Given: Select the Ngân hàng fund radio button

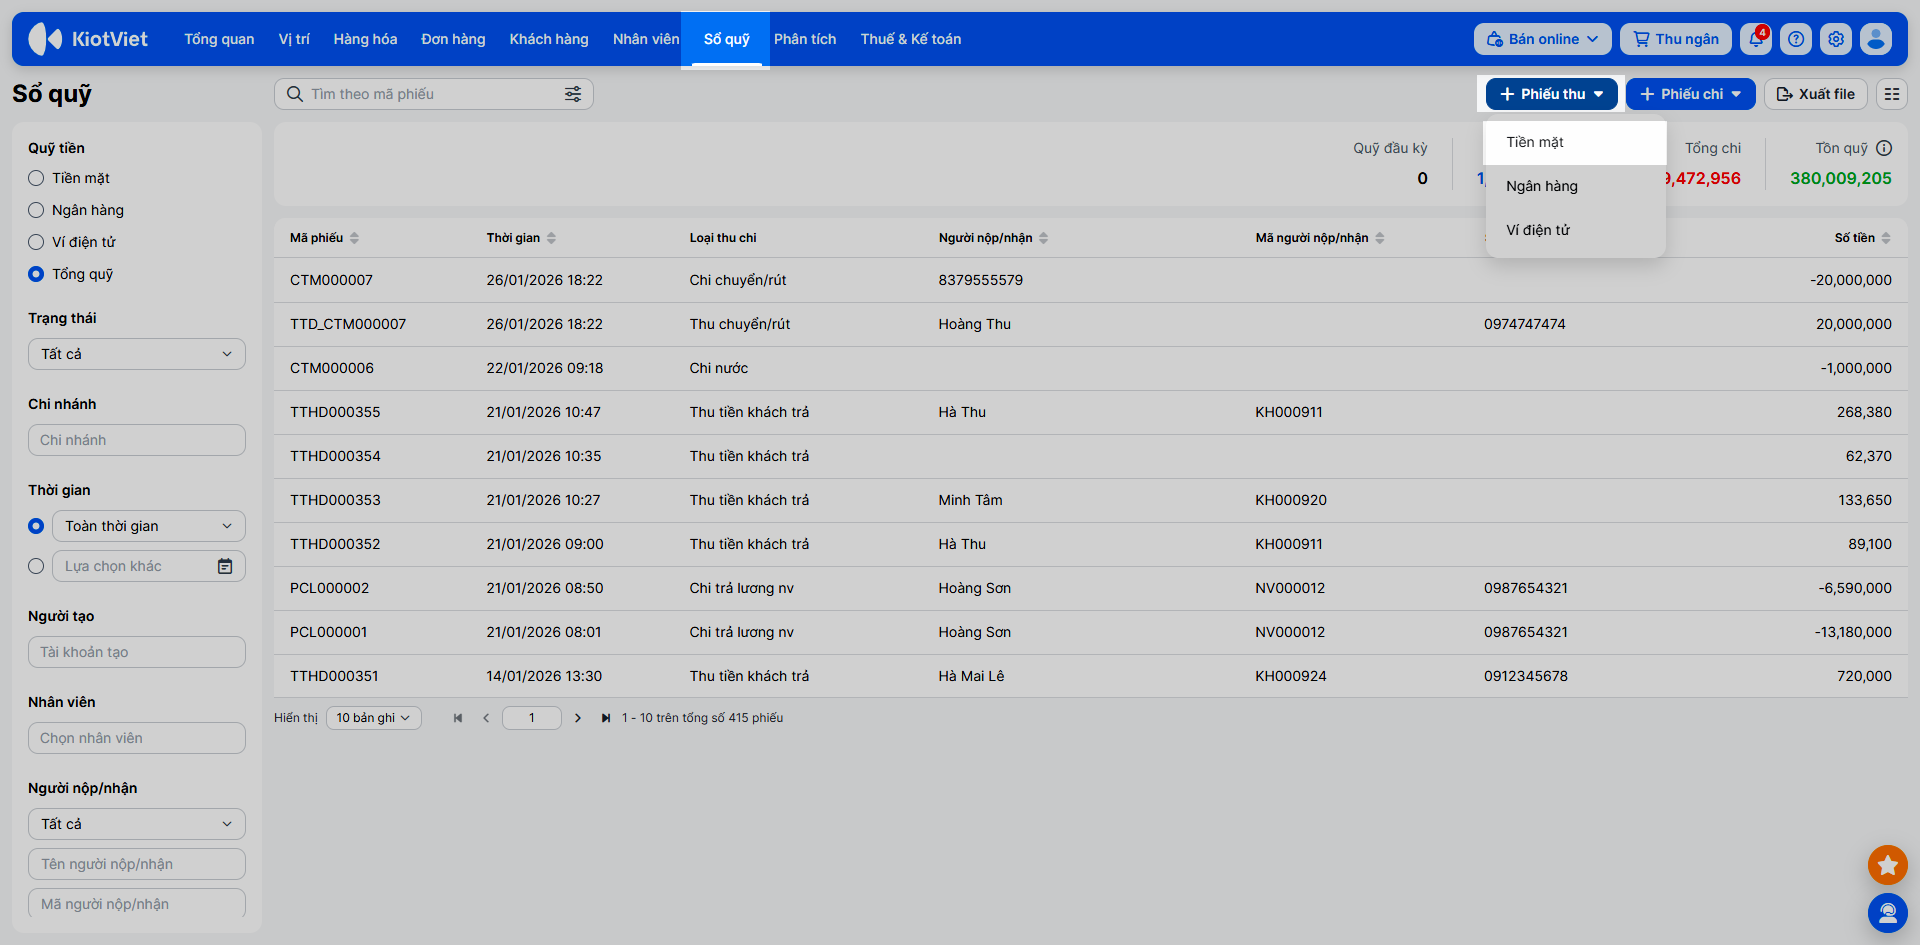Looking at the screenshot, I should (x=36, y=210).
